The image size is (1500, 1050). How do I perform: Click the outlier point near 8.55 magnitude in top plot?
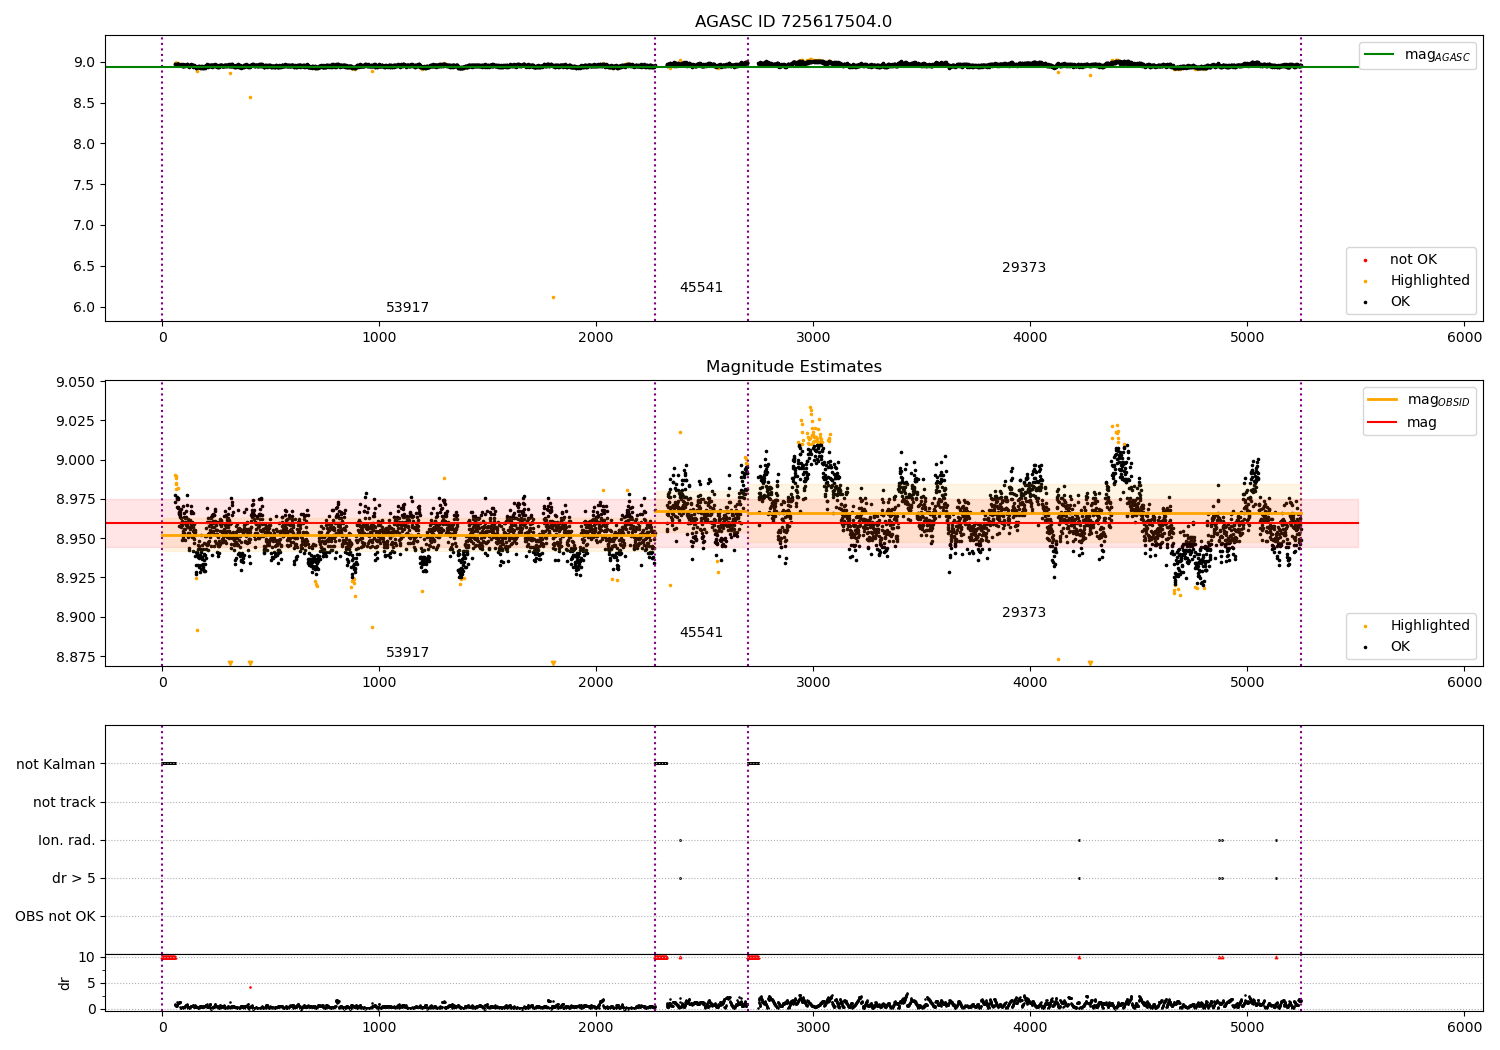point(250,97)
